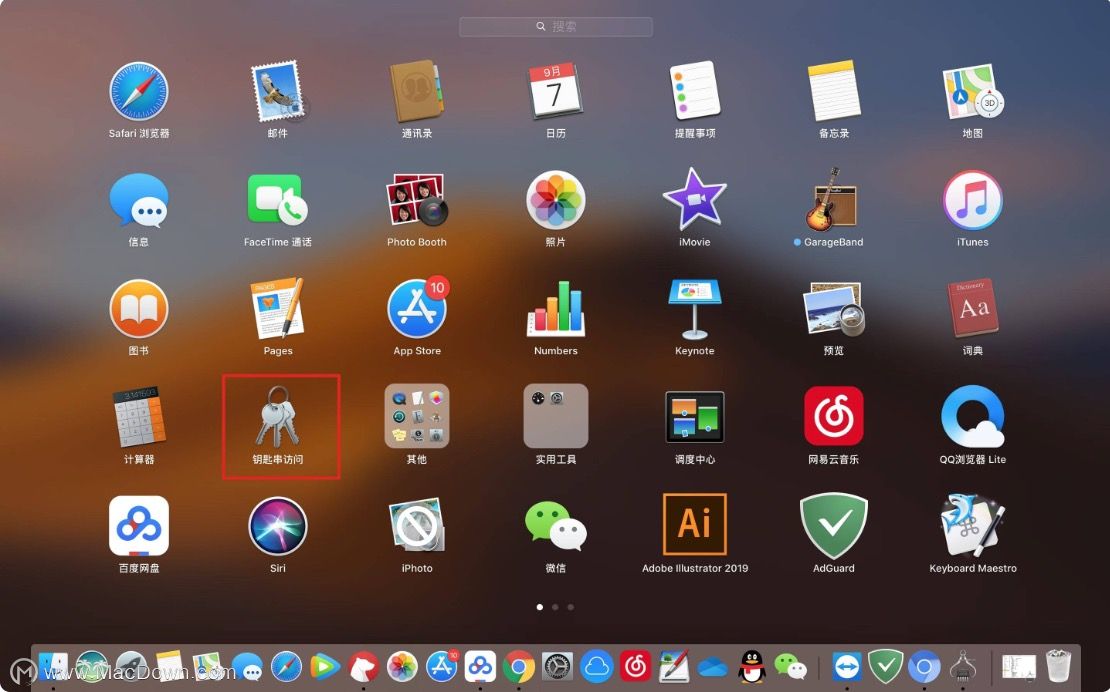Expand the 实用工具 Utilities folder
The image size is (1110, 692).
pyautogui.click(x=556, y=416)
